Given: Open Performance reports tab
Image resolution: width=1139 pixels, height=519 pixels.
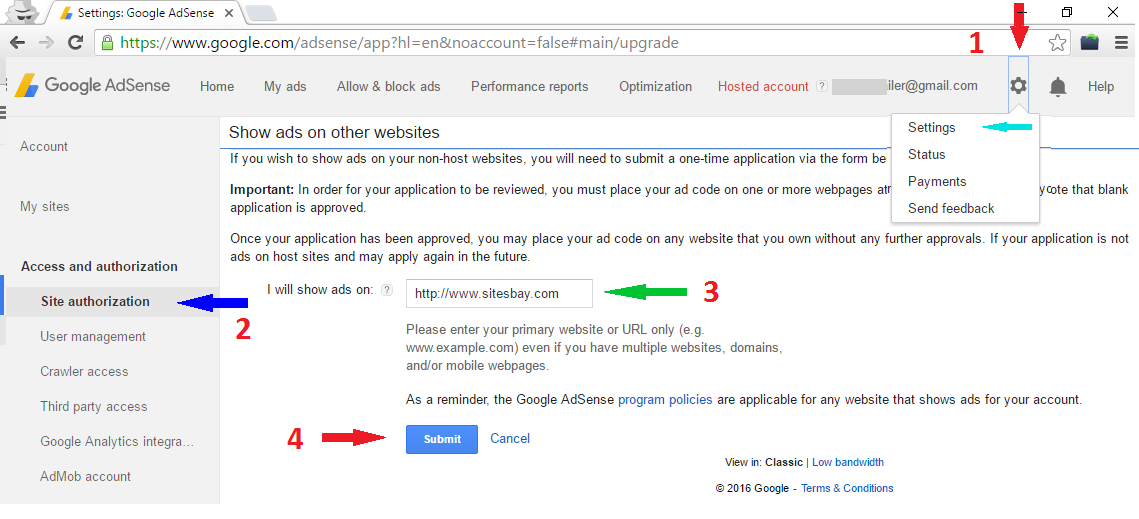Looking at the screenshot, I should (530, 86).
